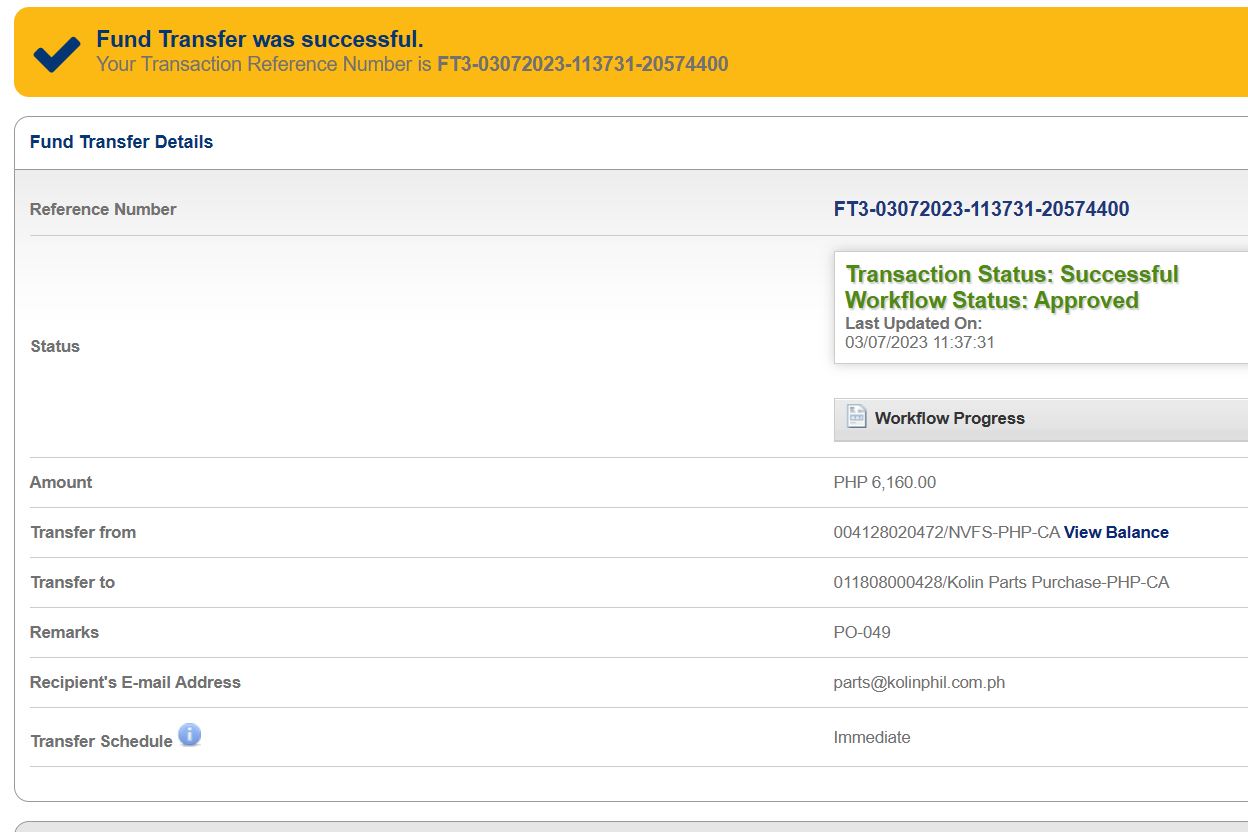The height and width of the screenshot is (832, 1248).
Task: Expand the Workflow Progress section
Action: [x=949, y=418]
